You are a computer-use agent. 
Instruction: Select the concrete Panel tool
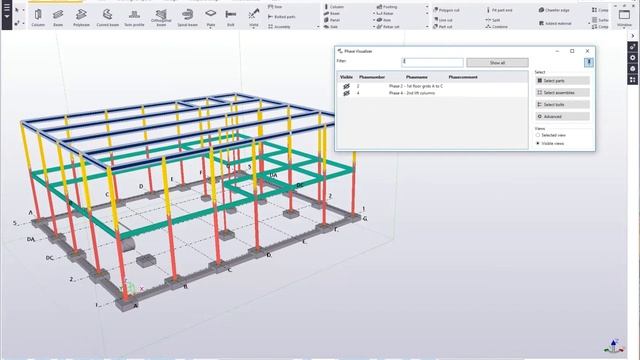point(332,20)
